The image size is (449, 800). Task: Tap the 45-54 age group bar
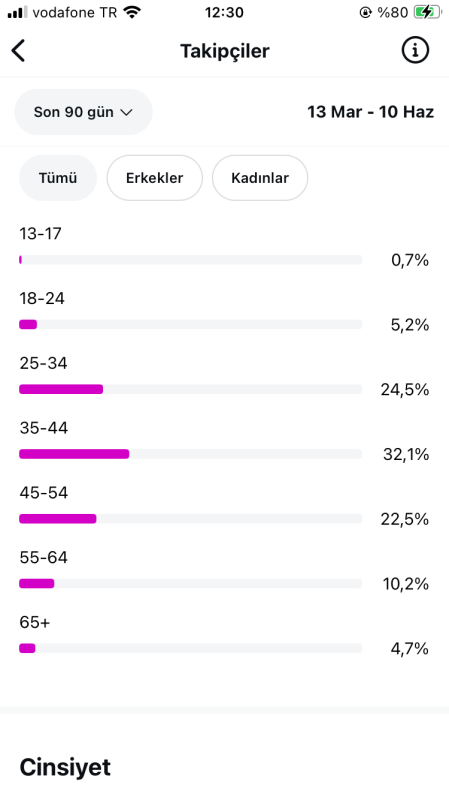click(x=190, y=519)
